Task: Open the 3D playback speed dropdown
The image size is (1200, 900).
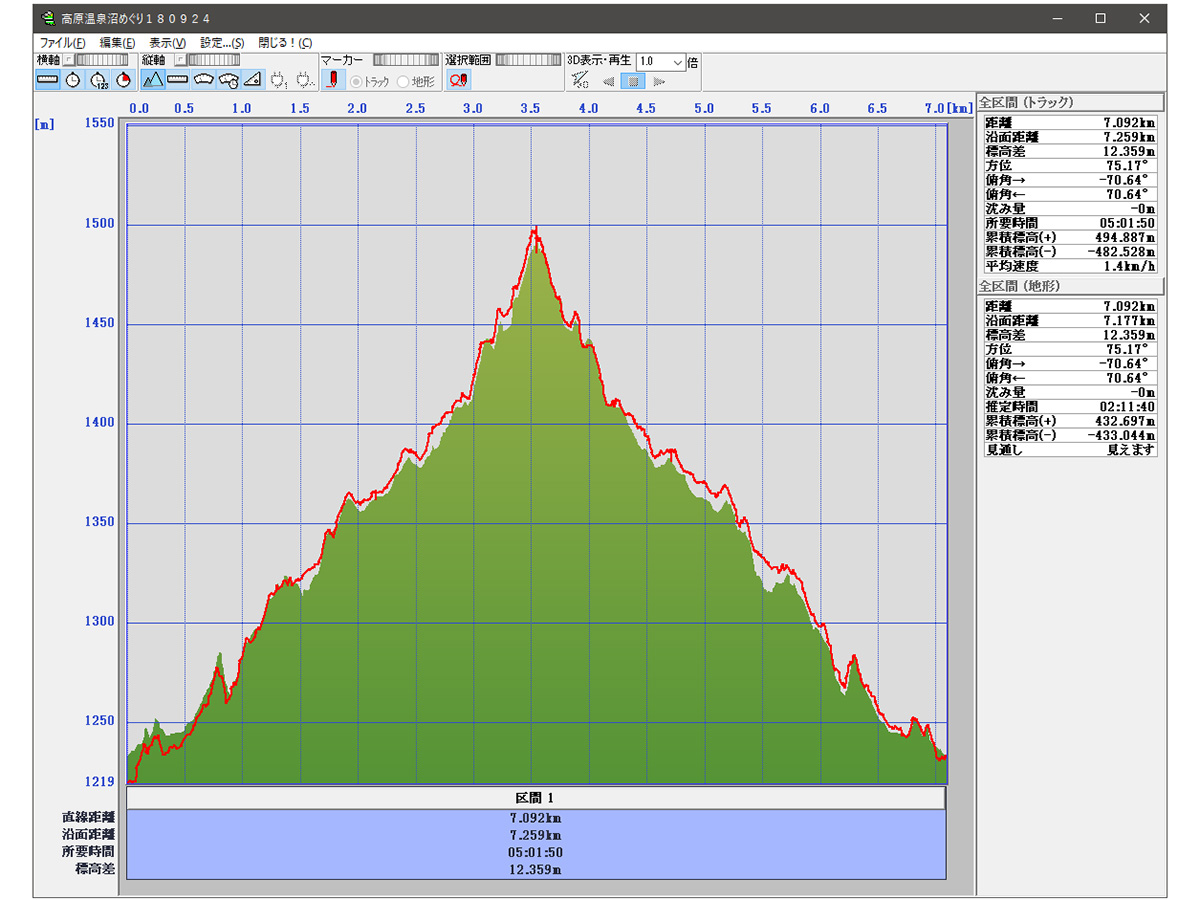Action: coord(678,62)
